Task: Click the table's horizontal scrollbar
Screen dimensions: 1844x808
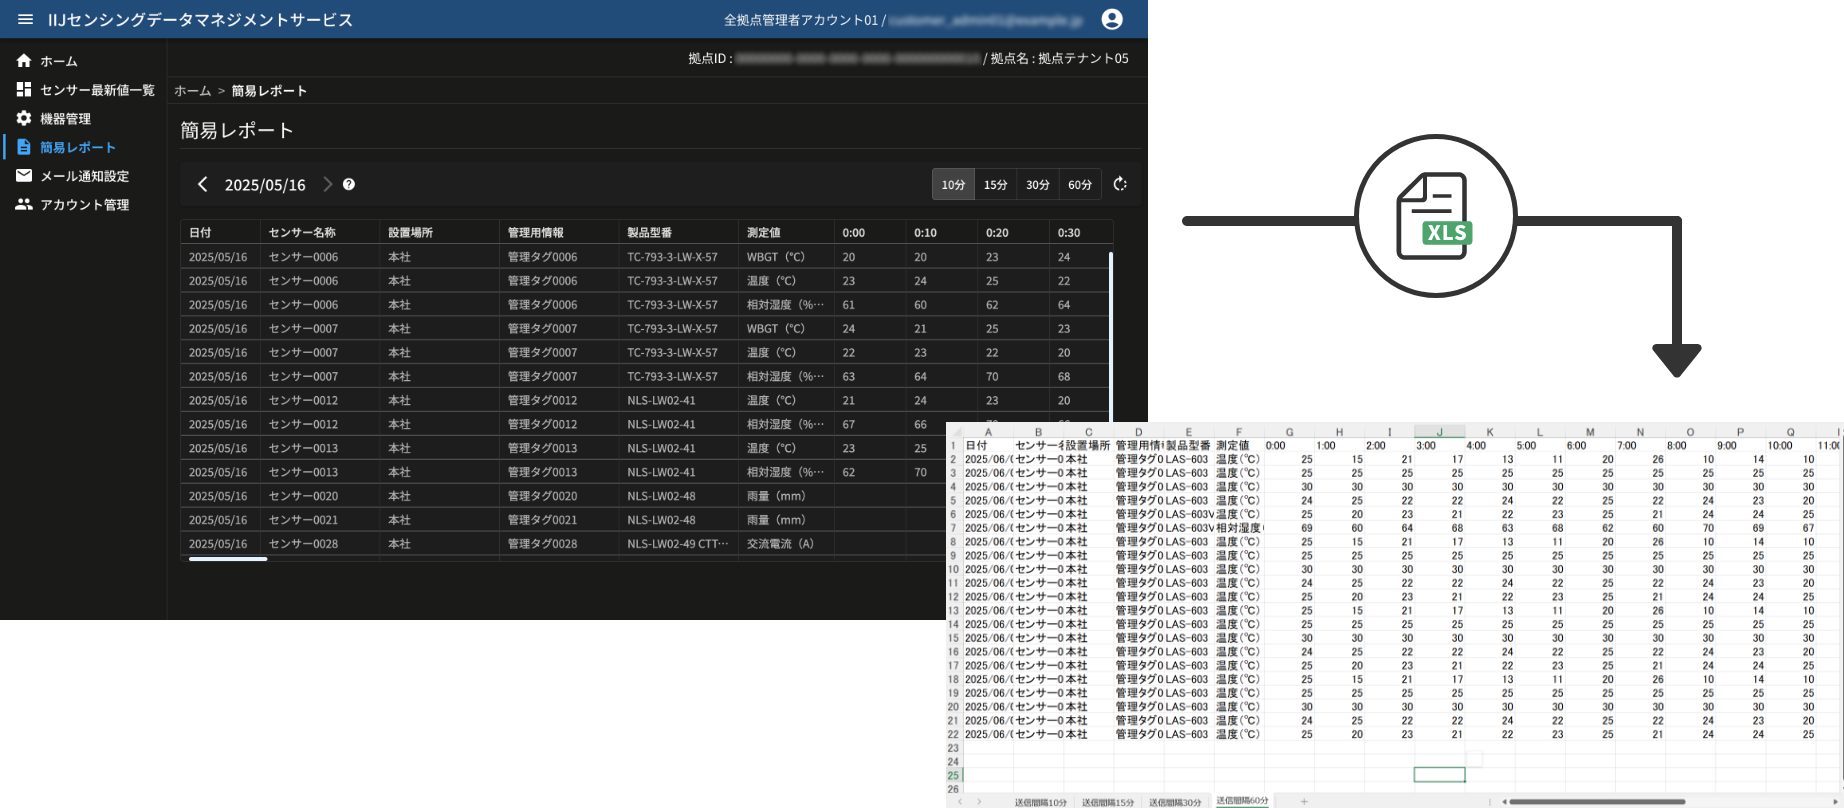Action: pyautogui.click(x=228, y=559)
